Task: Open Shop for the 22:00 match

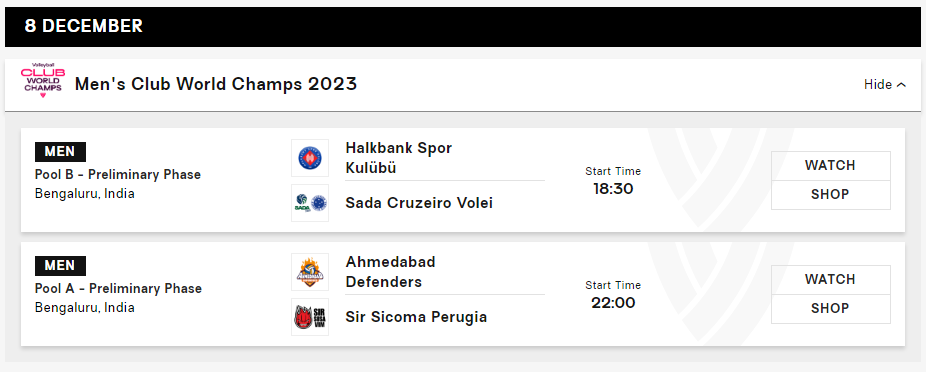Action: [x=830, y=309]
